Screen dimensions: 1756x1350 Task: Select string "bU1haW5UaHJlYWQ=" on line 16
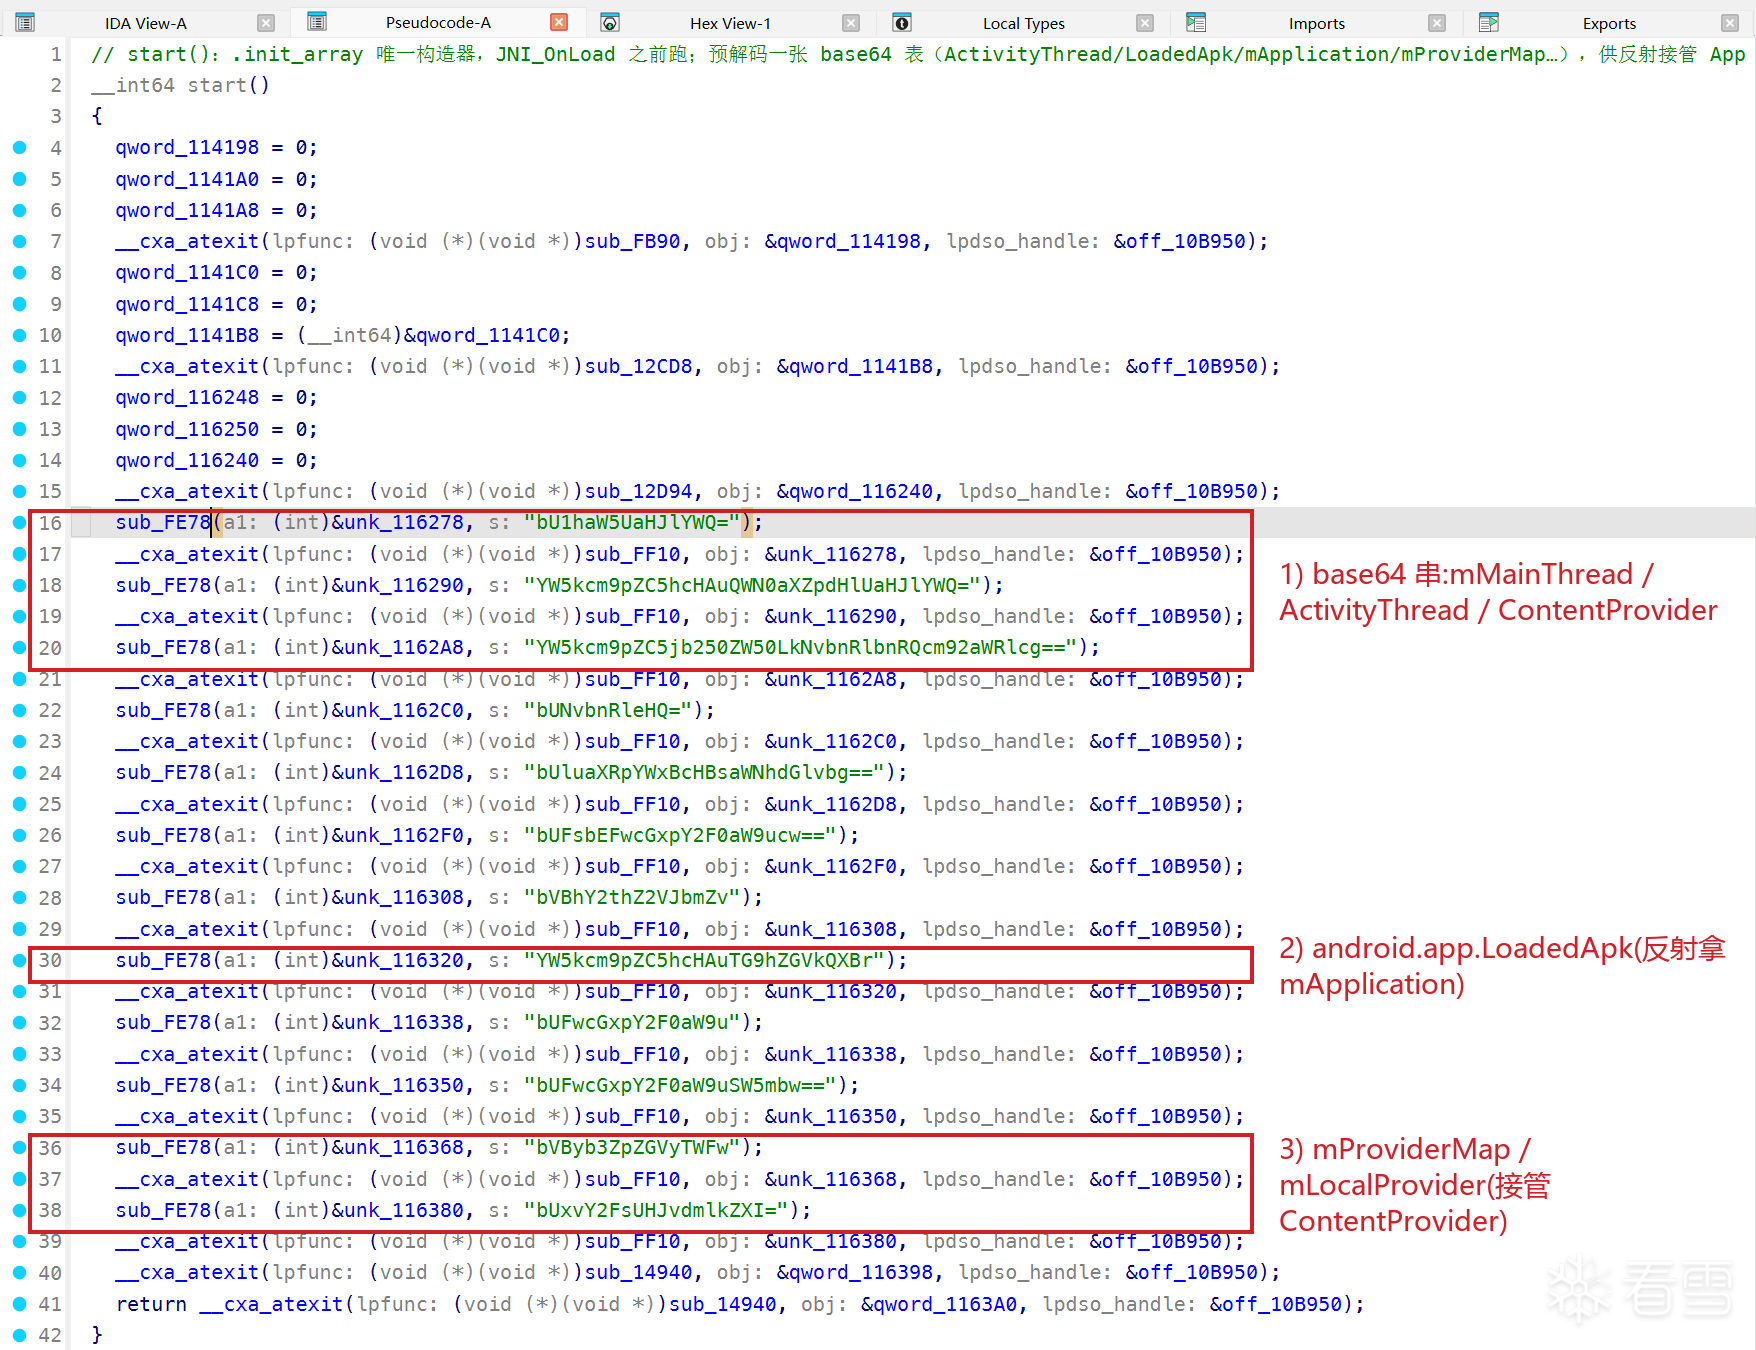[x=632, y=522]
